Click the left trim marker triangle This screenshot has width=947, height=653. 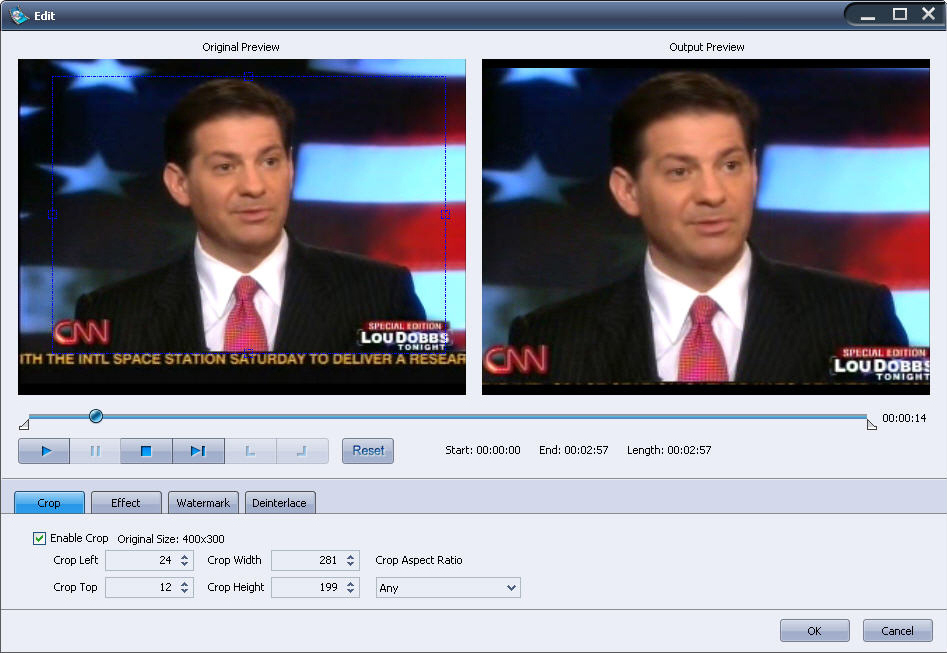[x=24, y=425]
